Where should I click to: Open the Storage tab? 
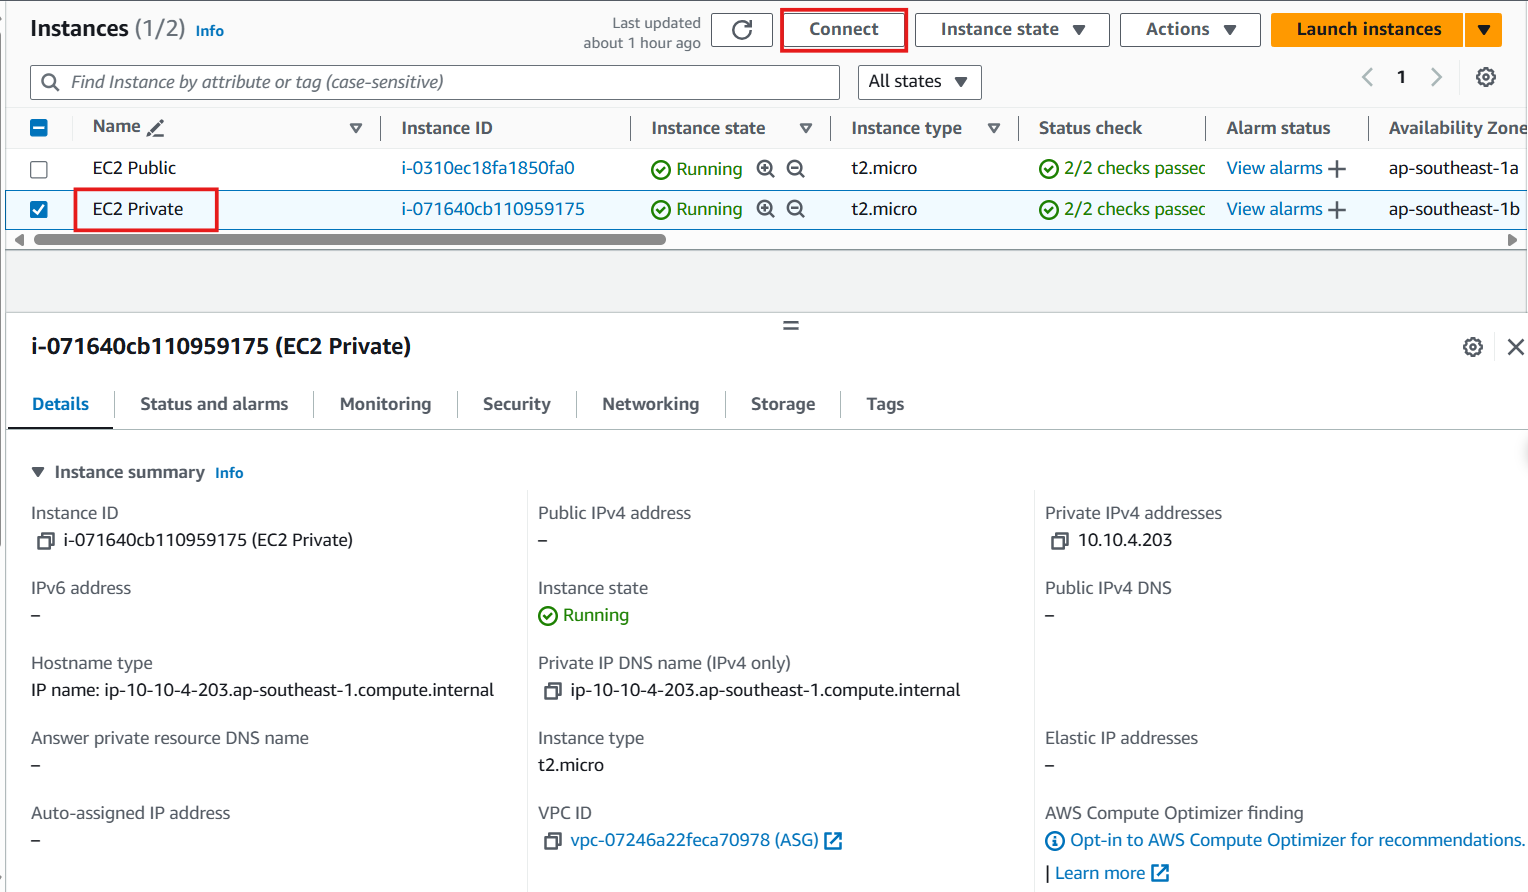(x=783, y=404)
